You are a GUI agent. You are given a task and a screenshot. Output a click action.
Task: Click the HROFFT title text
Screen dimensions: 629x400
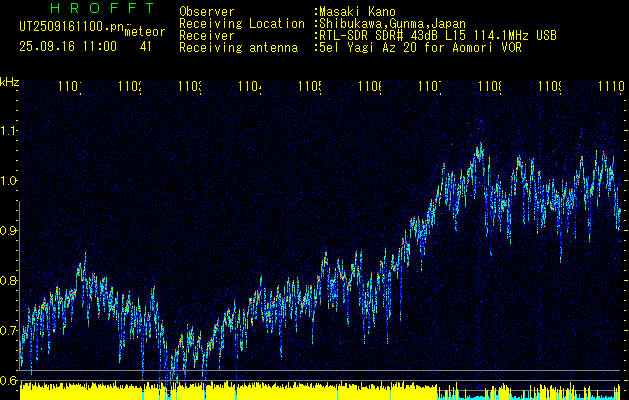pyautogui.click(x=102, y=8)
